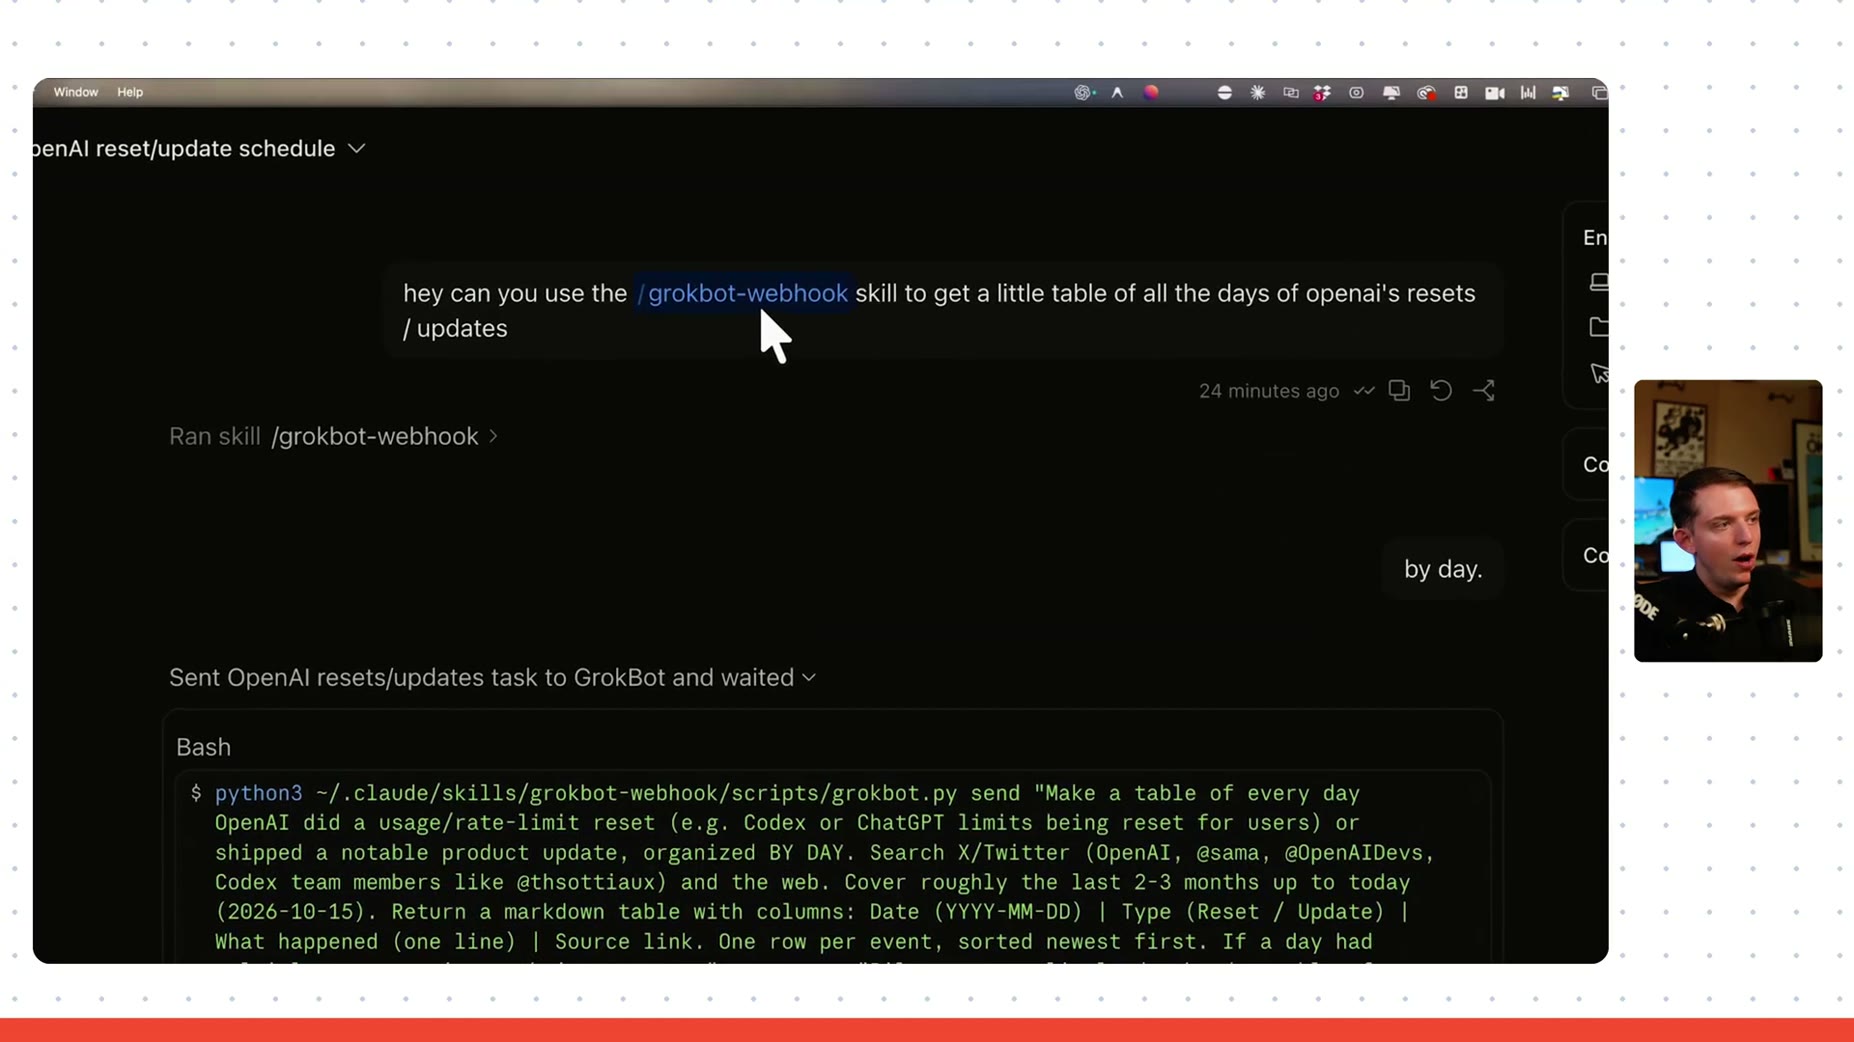Click the screenshot capture menu bar icon
Viewport: 1854px width, 1042px height.
point(1356,92)
